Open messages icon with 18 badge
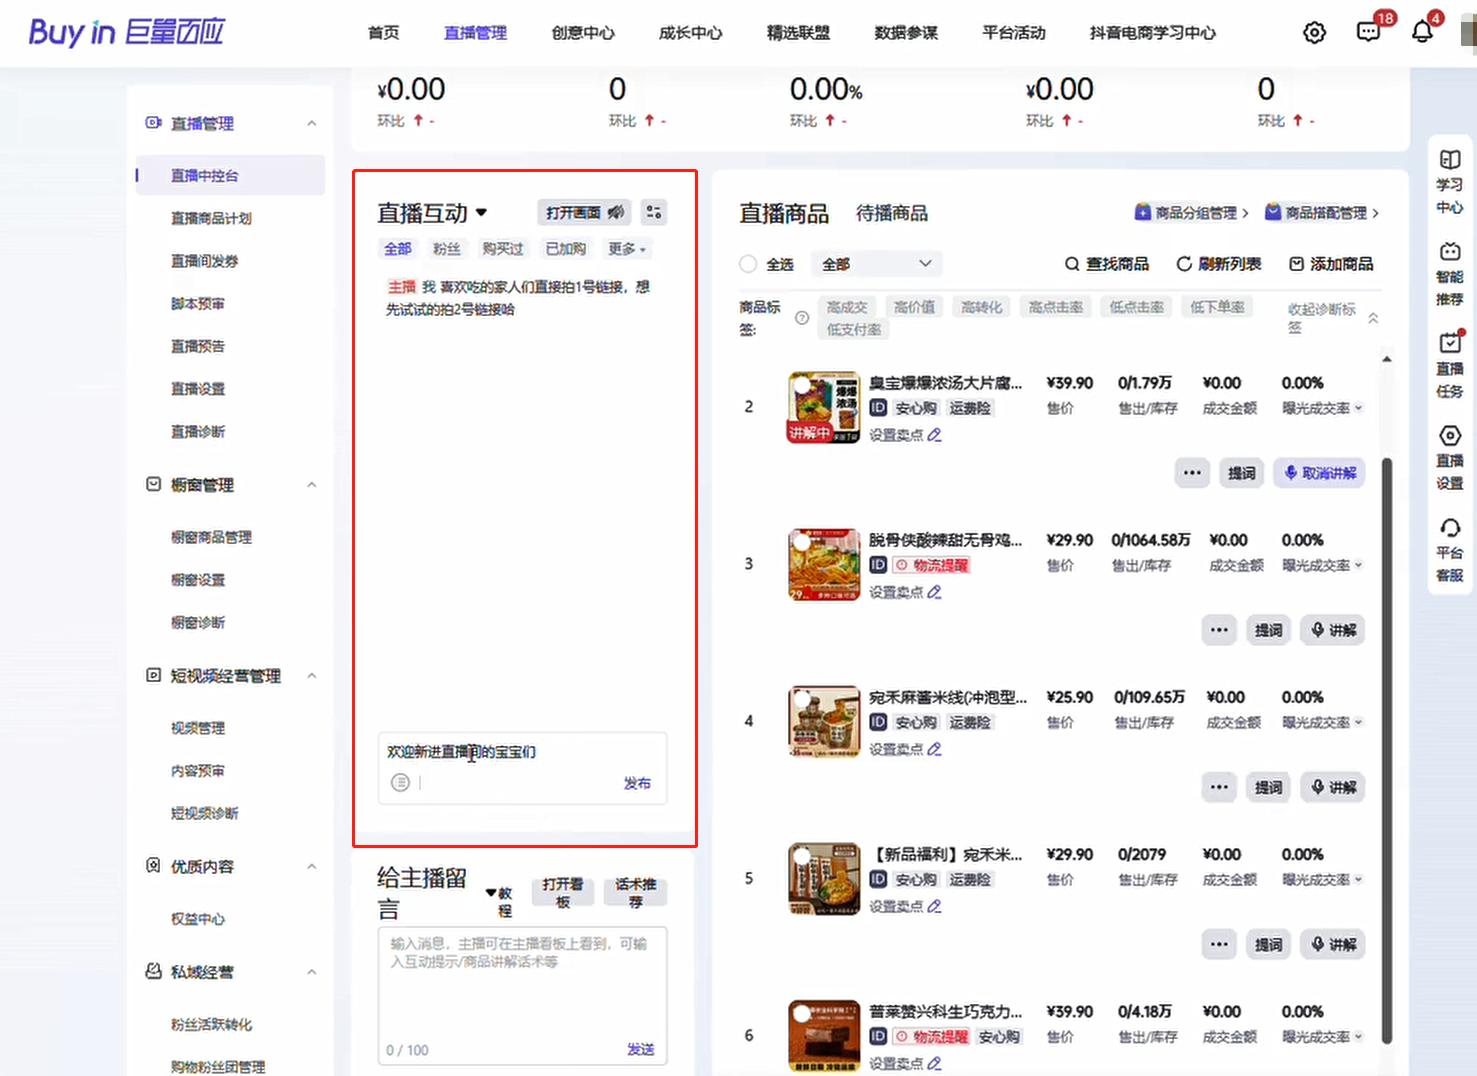This screenshot has height=1076, width=1477. (x=1368, y=32)
